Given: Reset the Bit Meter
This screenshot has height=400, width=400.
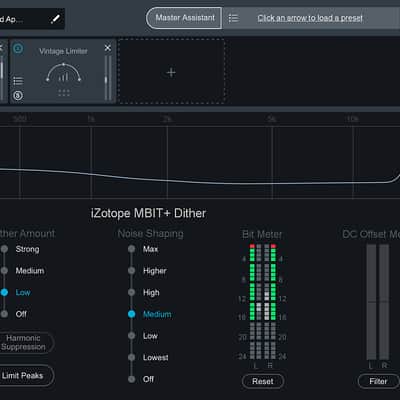Looking at the screenshot, I should [263, 381].
